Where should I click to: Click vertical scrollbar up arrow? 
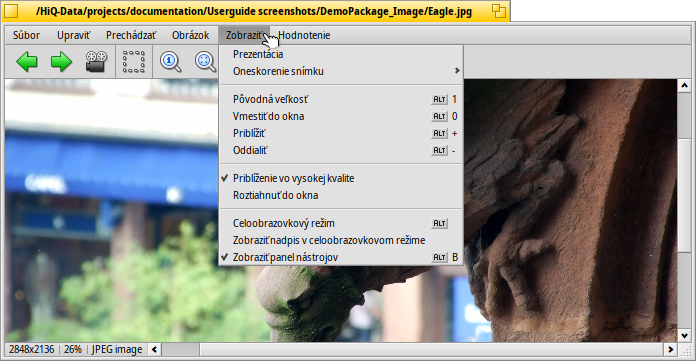point(684,86)
